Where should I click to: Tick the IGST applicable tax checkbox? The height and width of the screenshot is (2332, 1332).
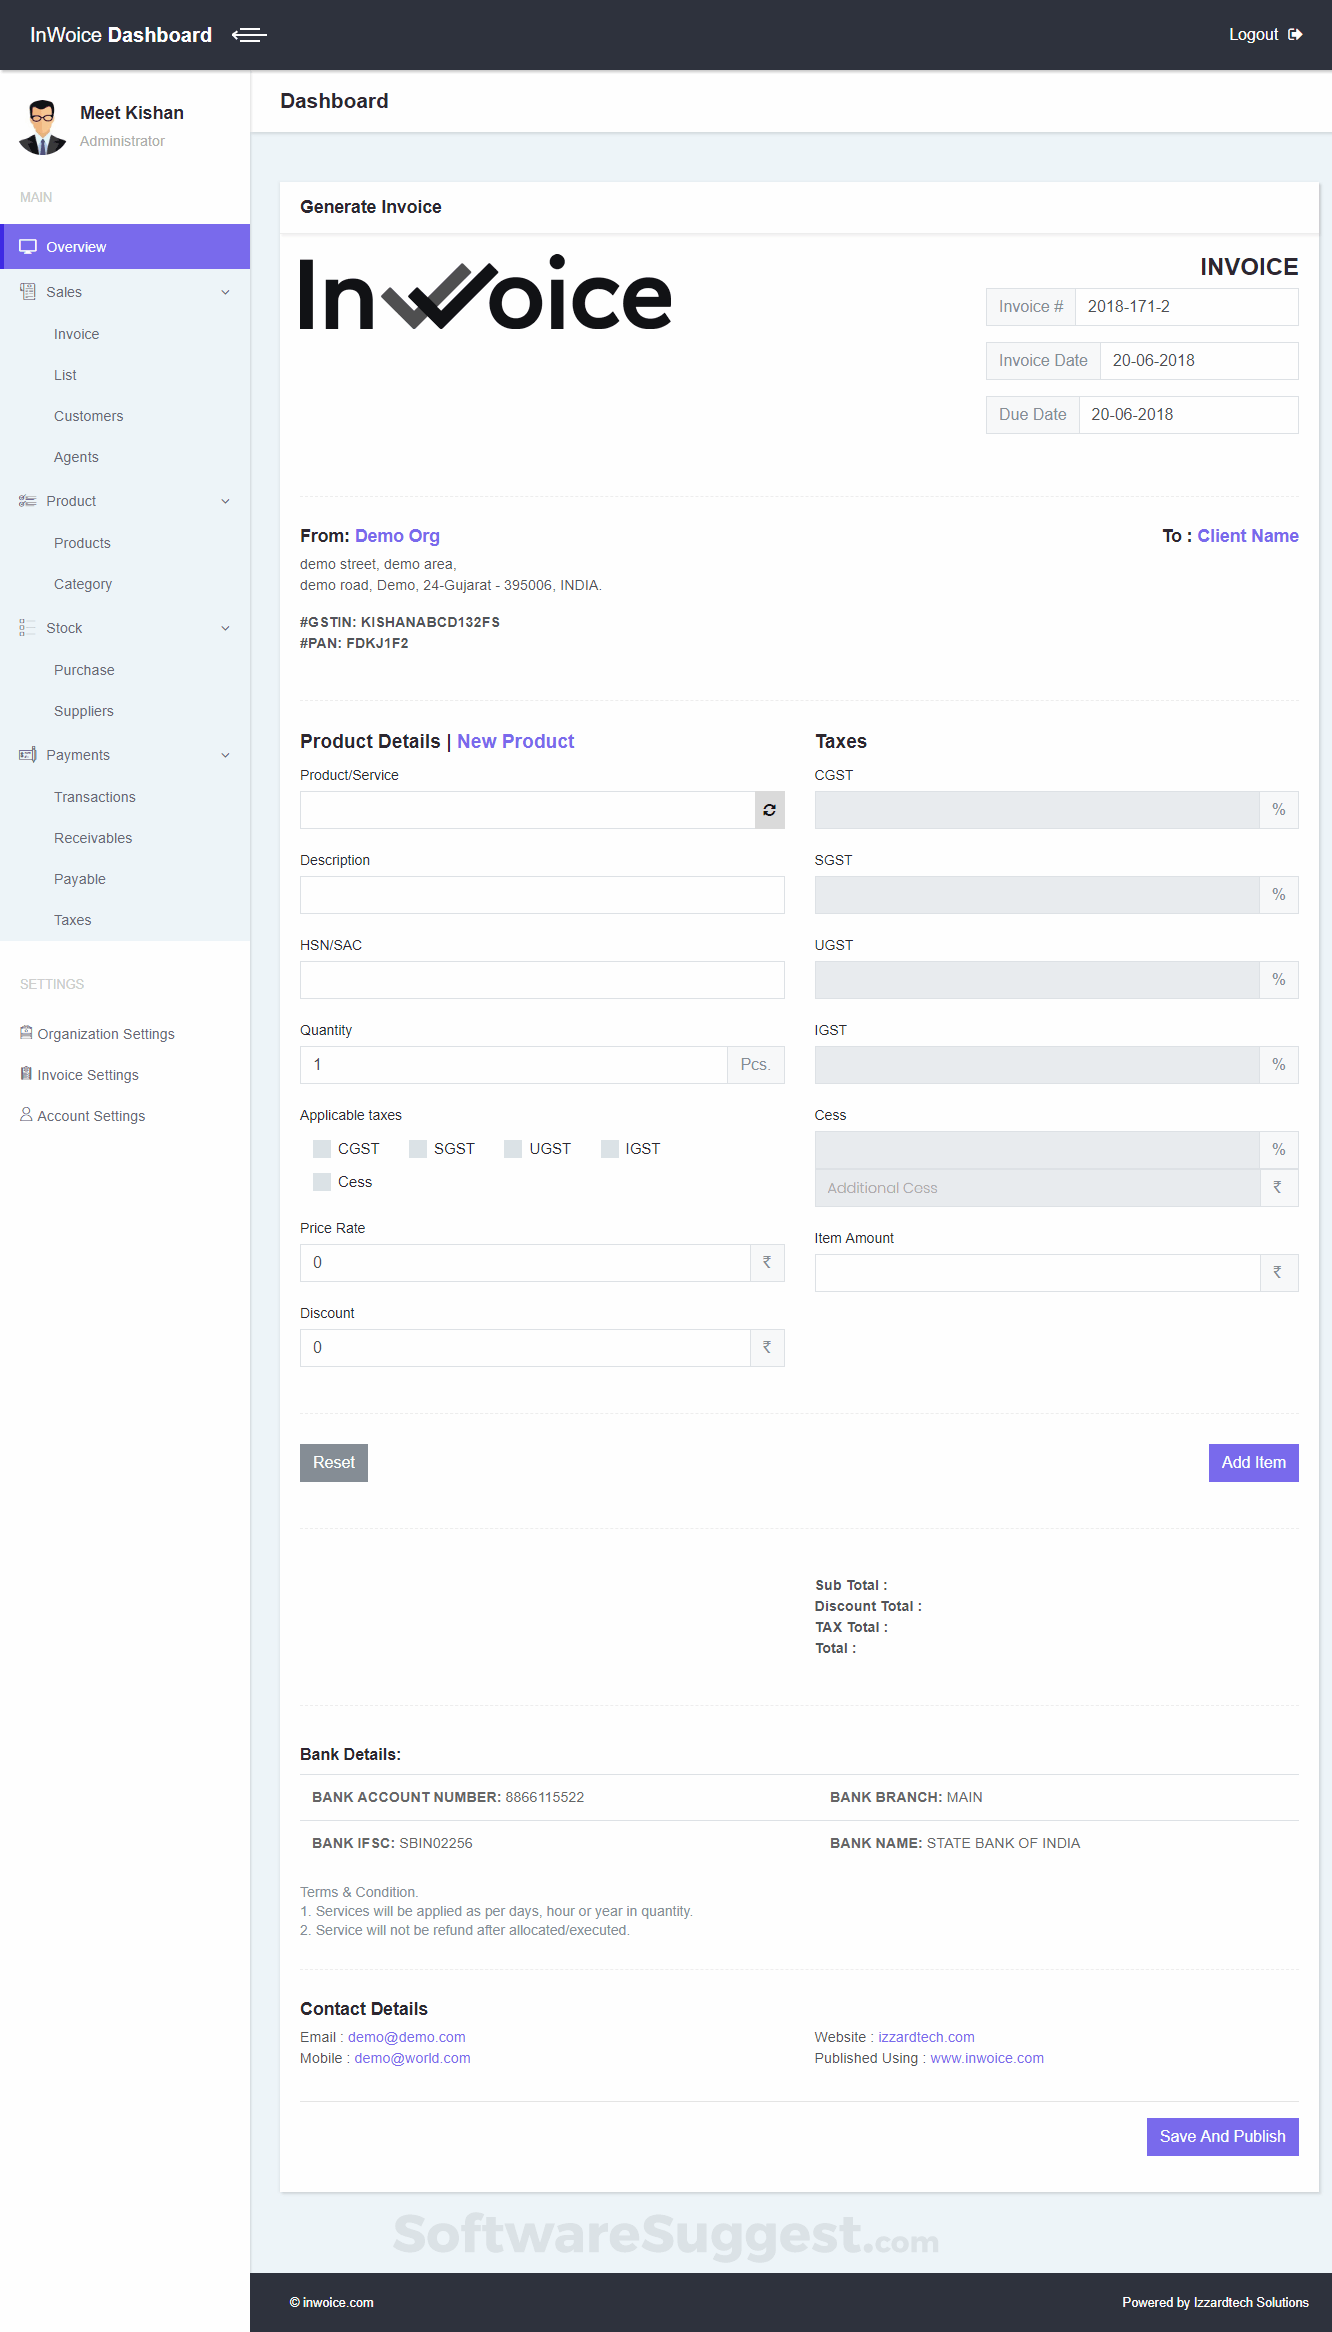(610, 1149)
